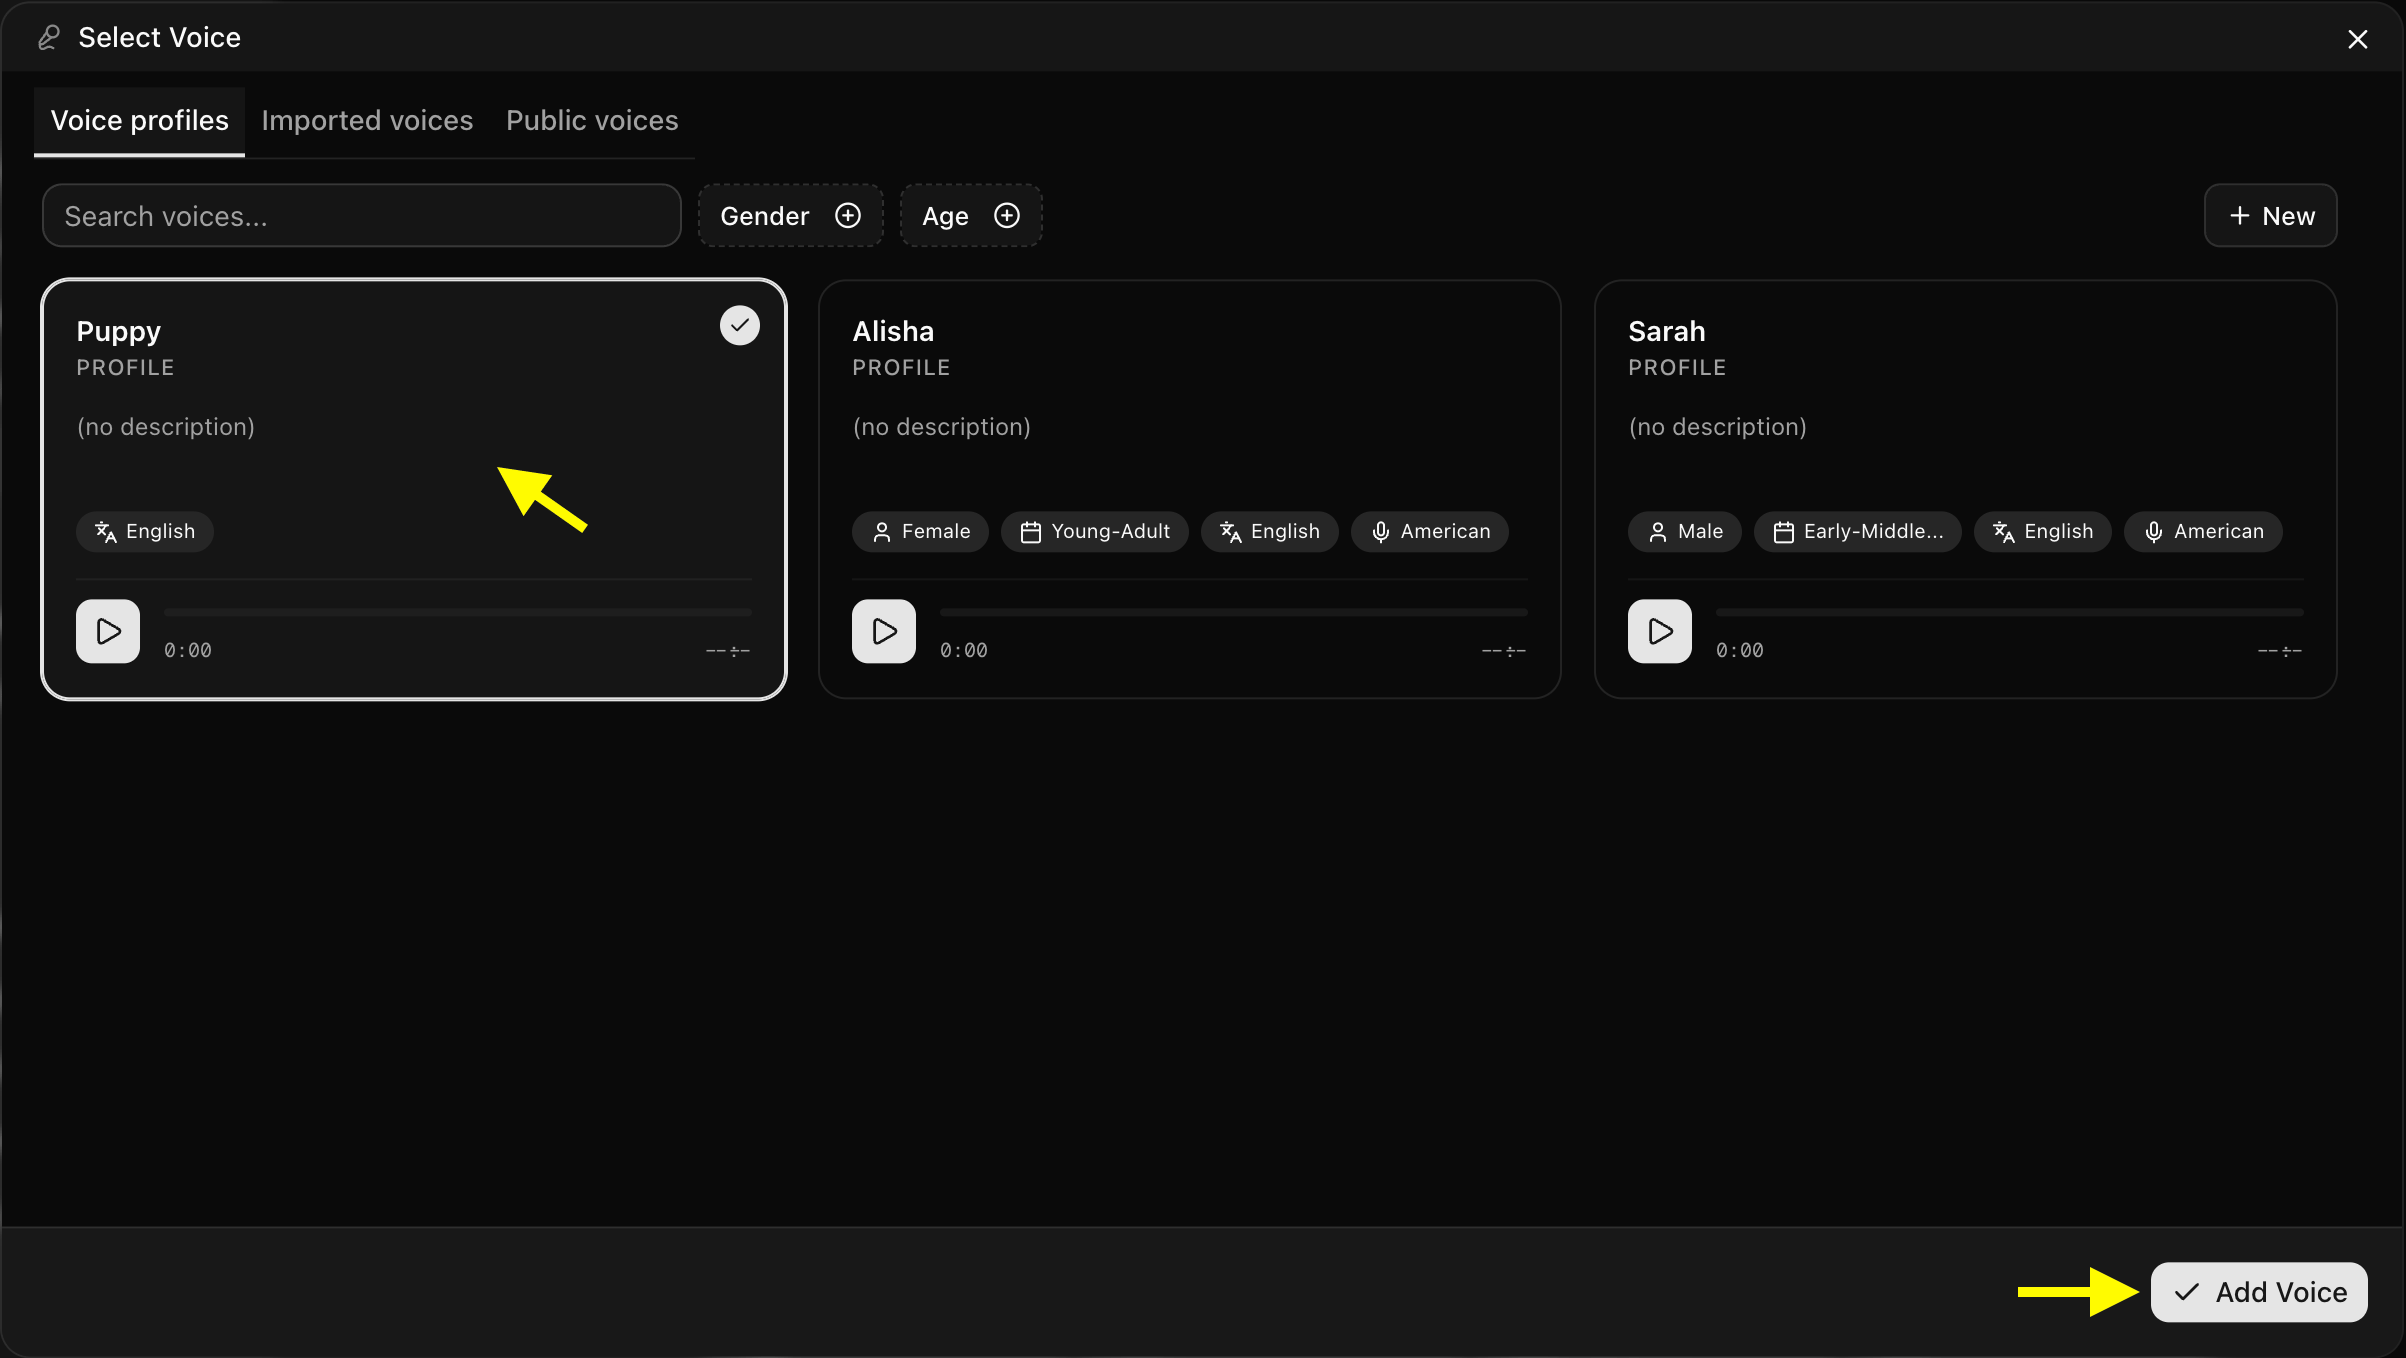Click the Puppy profile name
Image resolution: width=2406 pixels, height=1358 pixels.
pyautogui.click(x=118, y=332)
